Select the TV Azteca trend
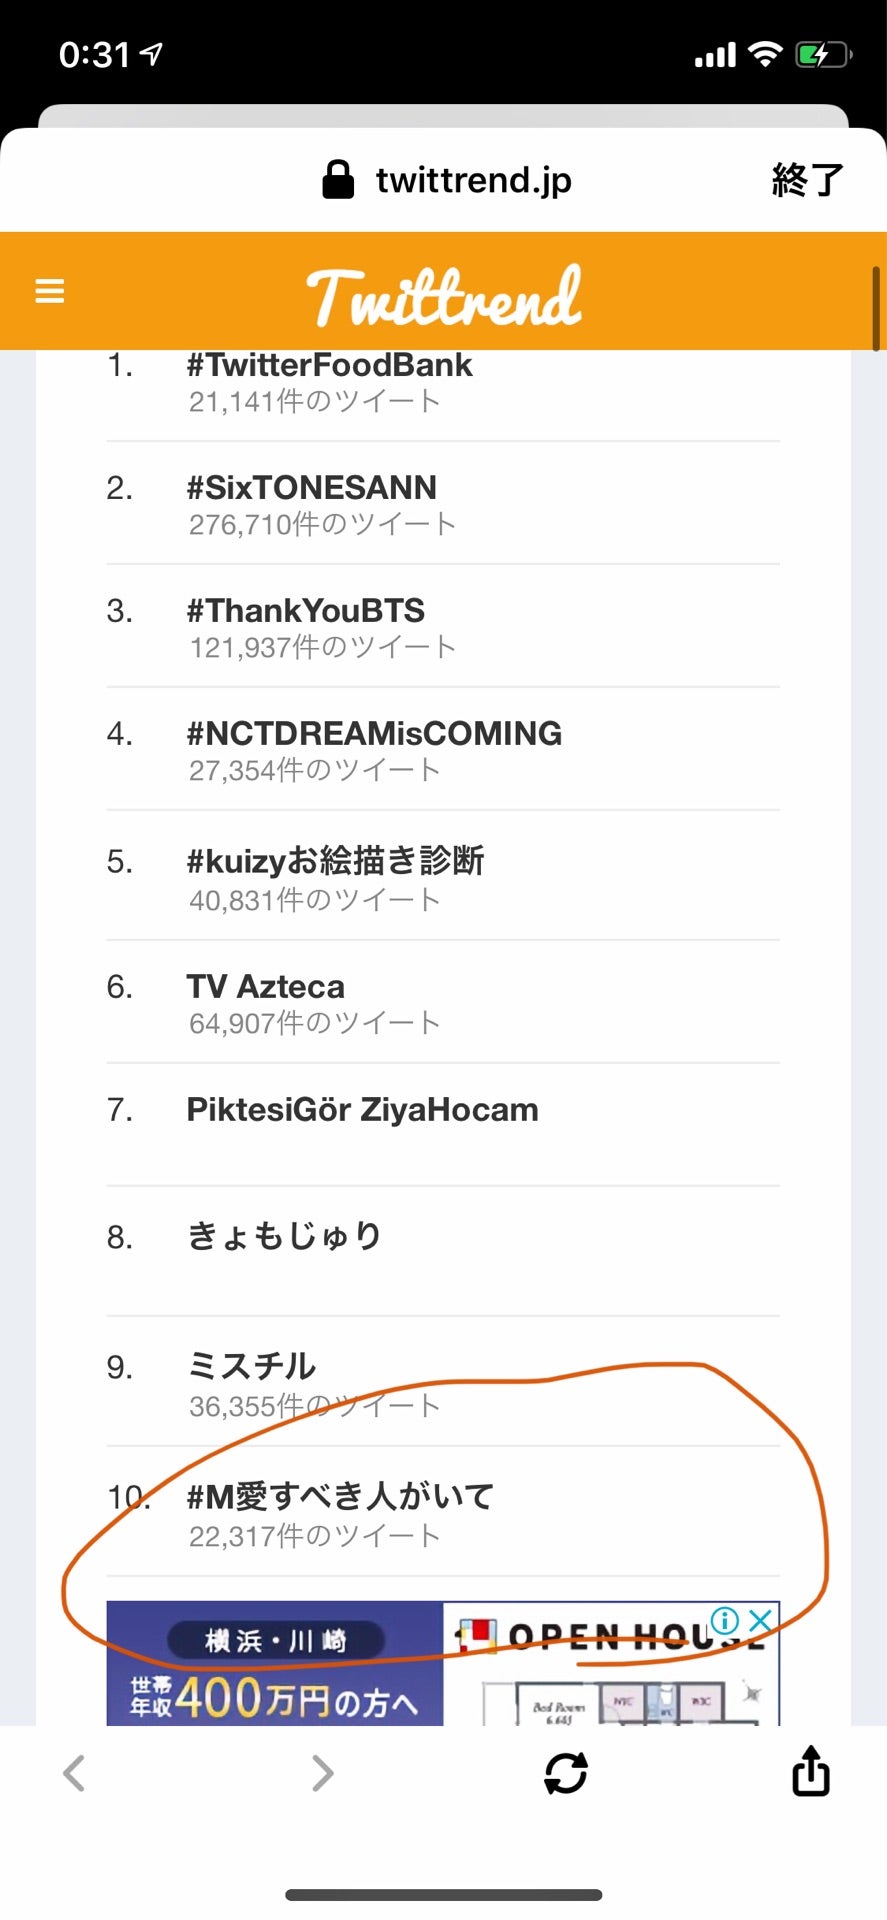The image size is (887, 1920). 266,987
